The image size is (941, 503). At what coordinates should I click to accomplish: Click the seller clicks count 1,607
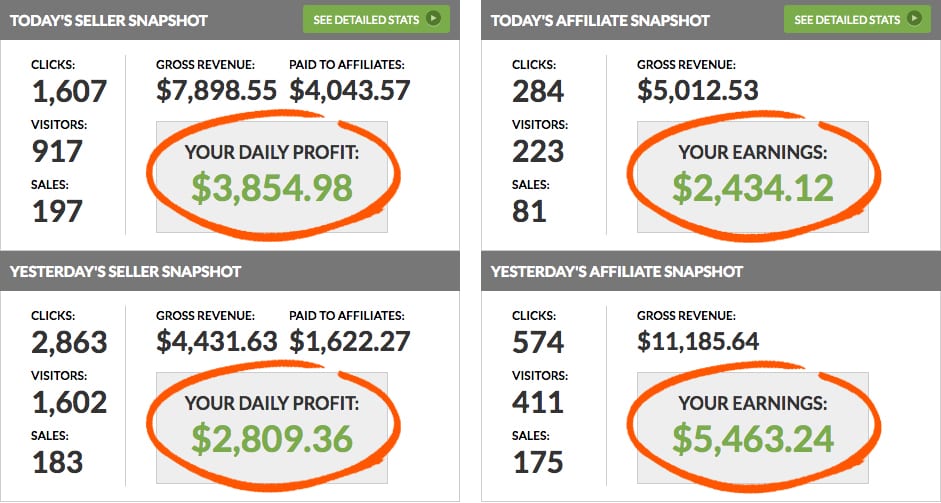[x=69, y=92]
